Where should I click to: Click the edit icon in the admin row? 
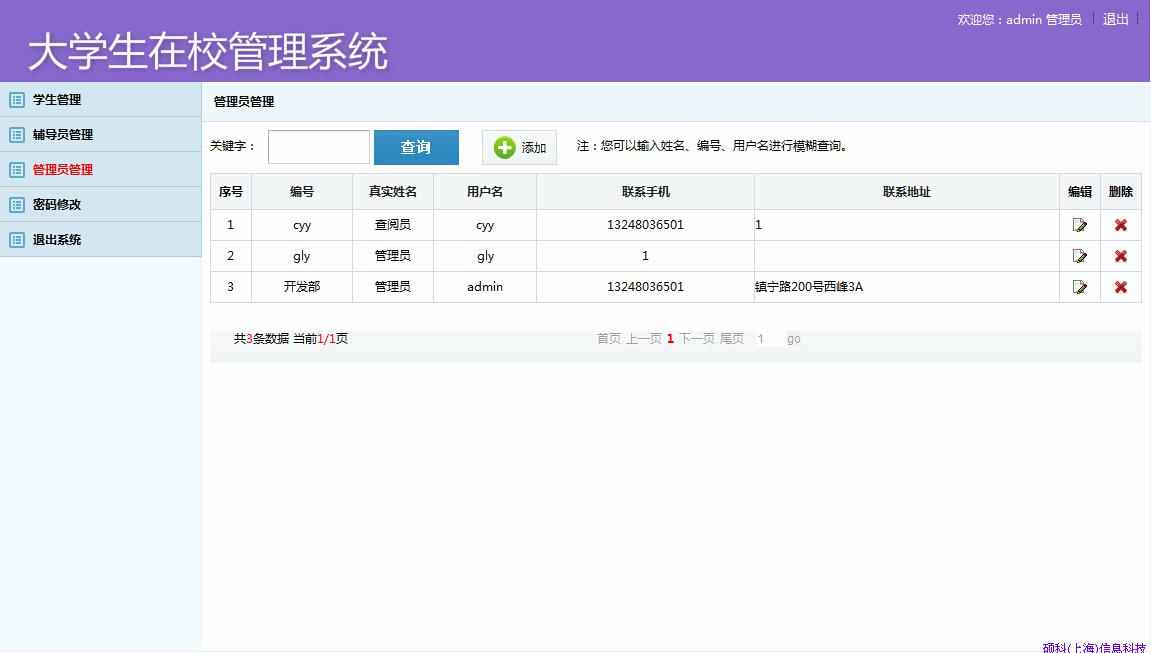[1079, 287]
